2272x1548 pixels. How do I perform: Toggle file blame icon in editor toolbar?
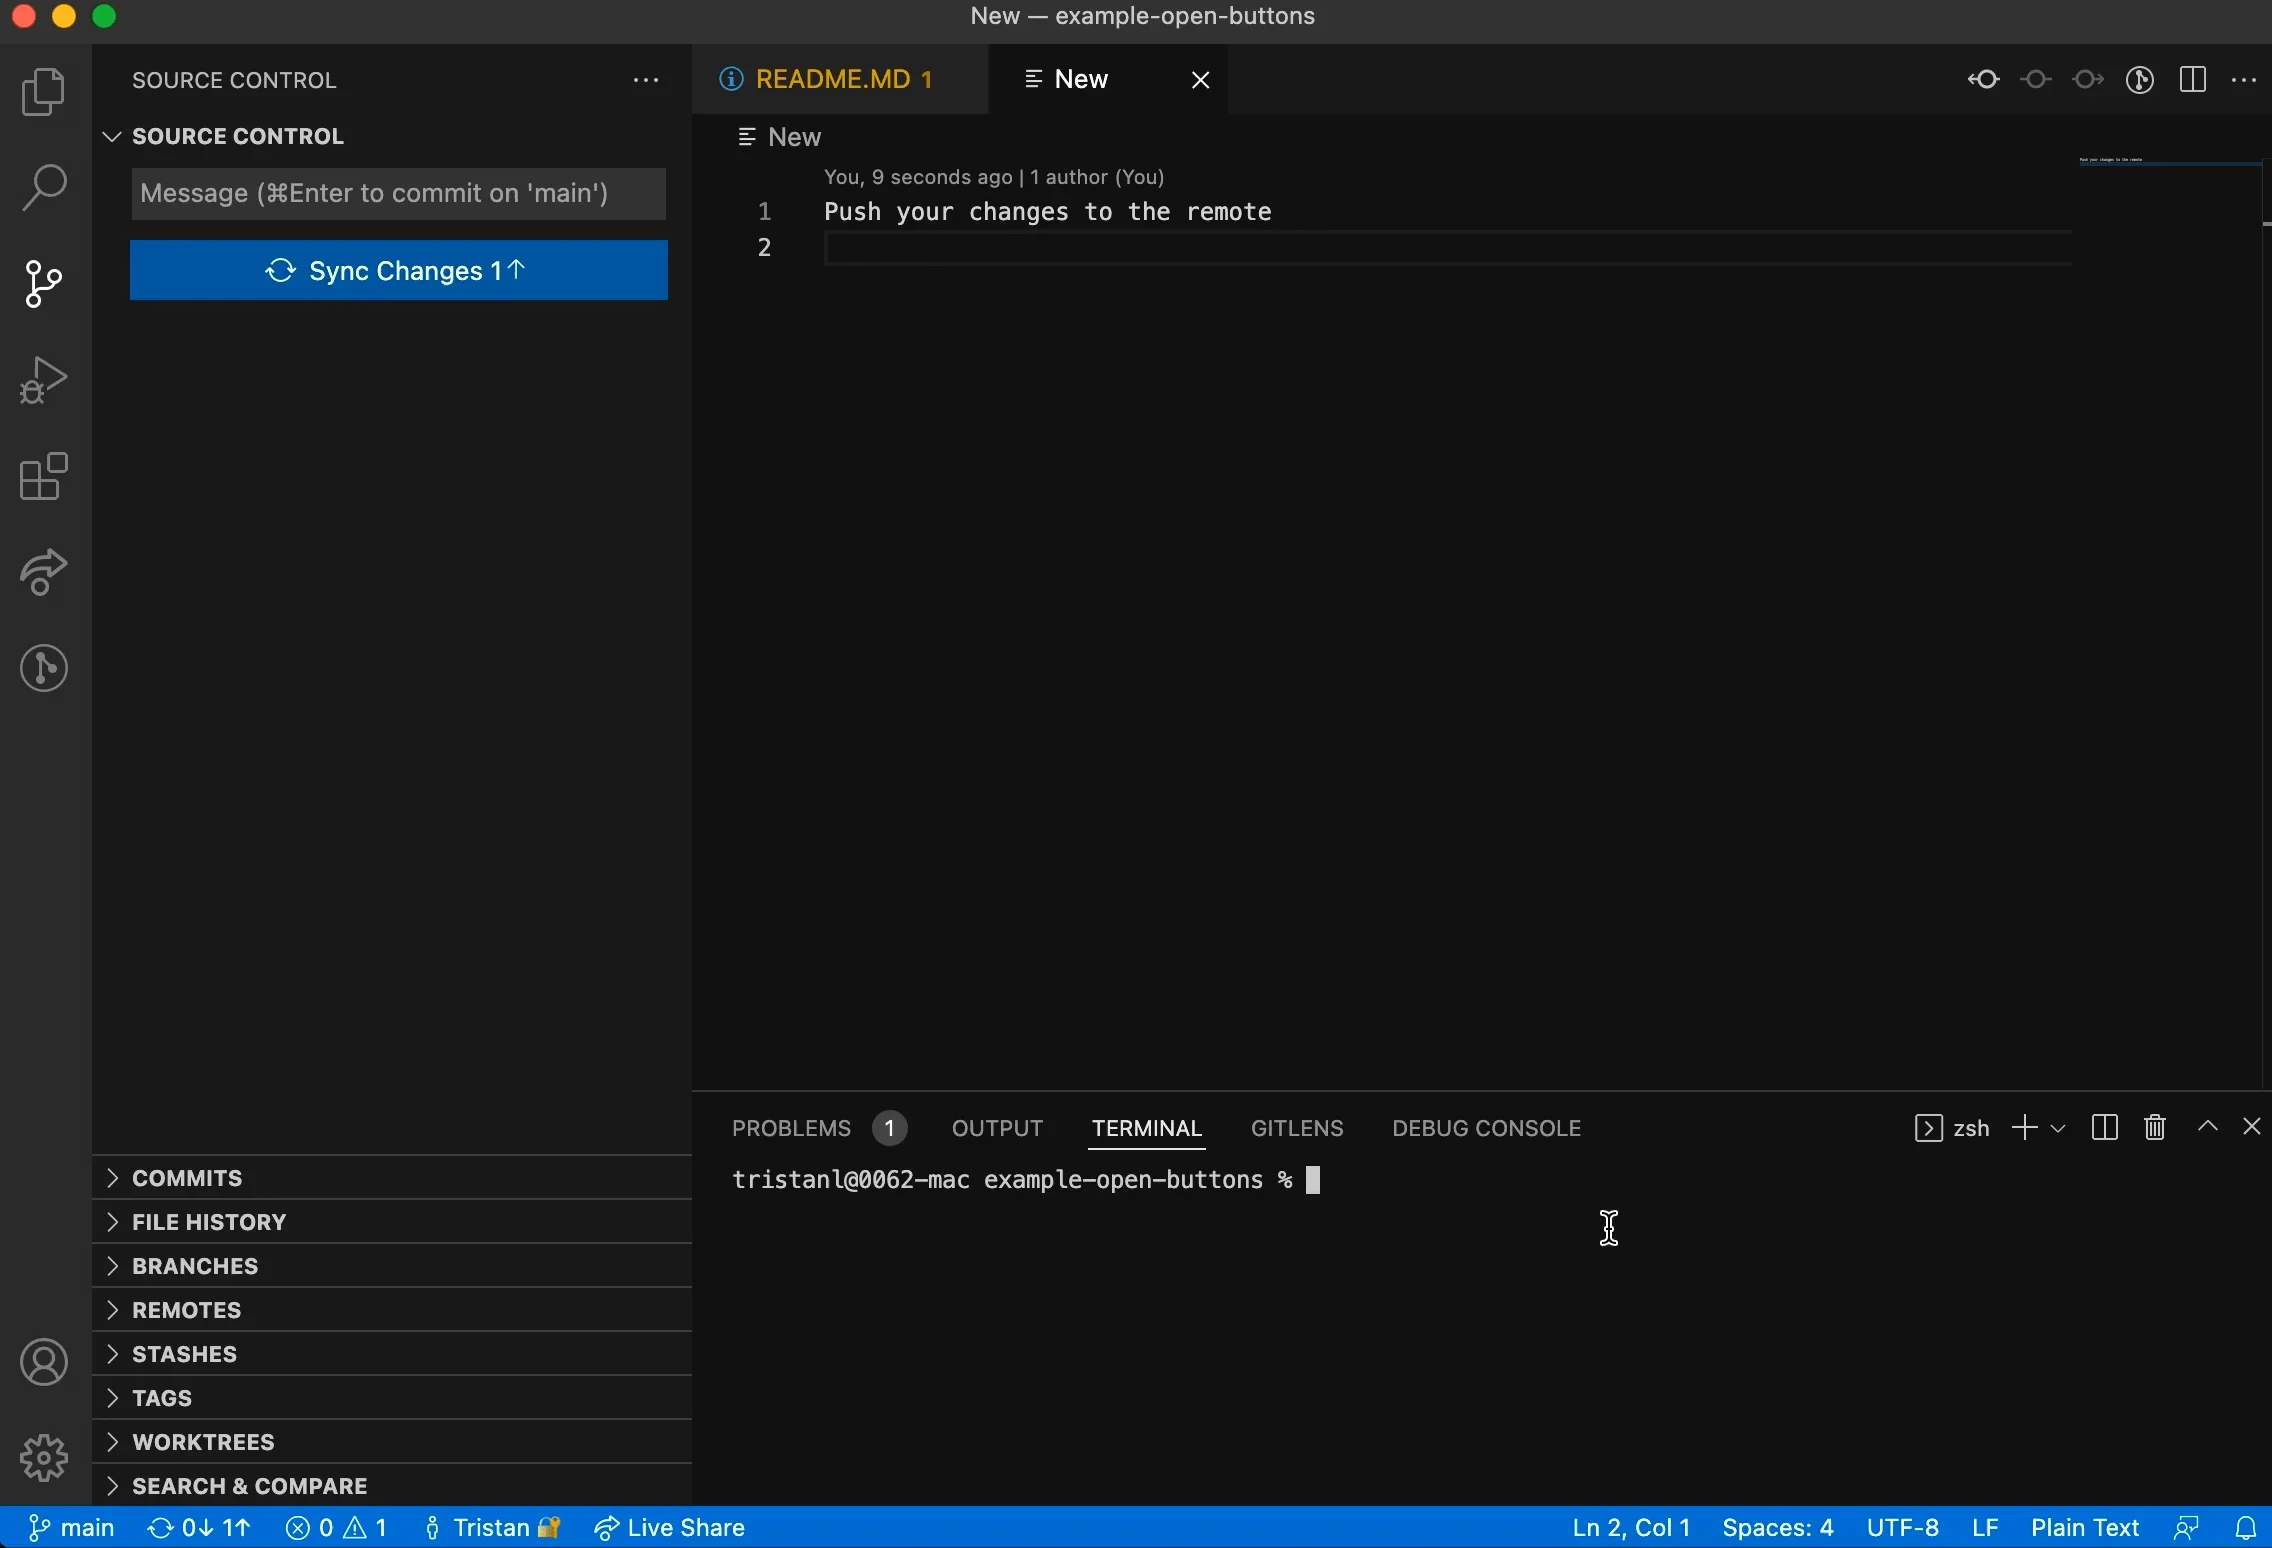[2140, 80]
